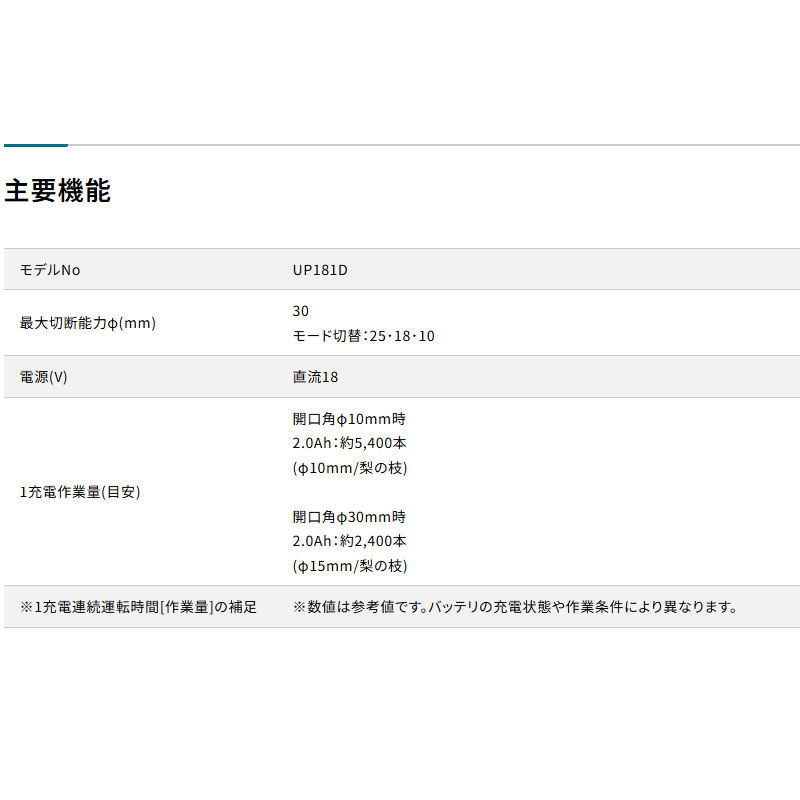The height and width of the screenshot is (800, 800).
Task: Click the (φ10mm/梨の枝) note
Action: (350, 467)
